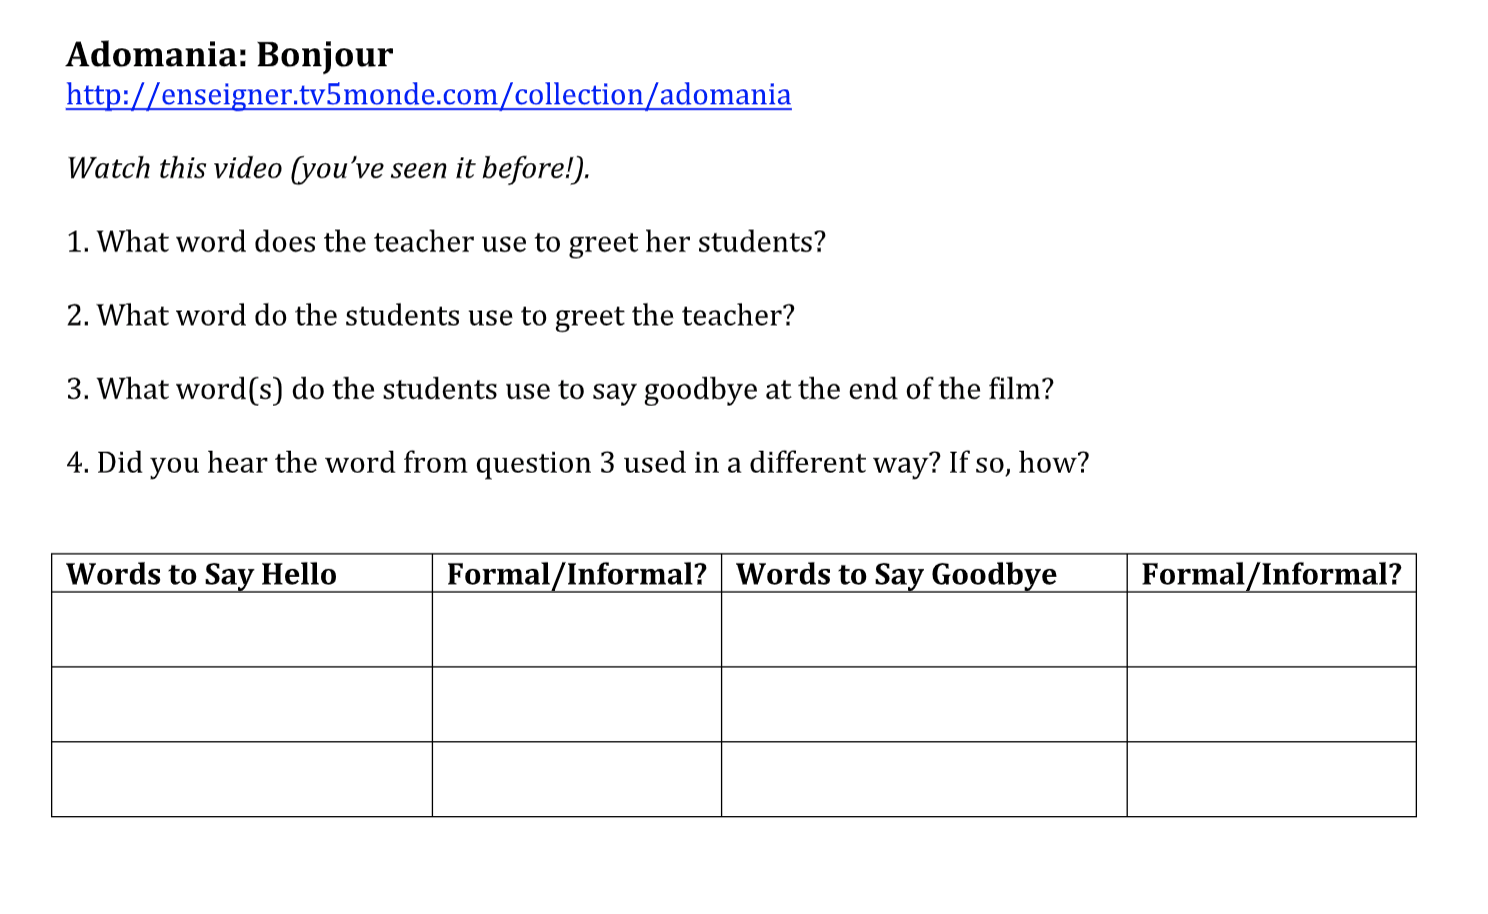Click second-row cell under the first 'Formal/Informal?'
1488x914 pixels.
[x=577, y=705]
